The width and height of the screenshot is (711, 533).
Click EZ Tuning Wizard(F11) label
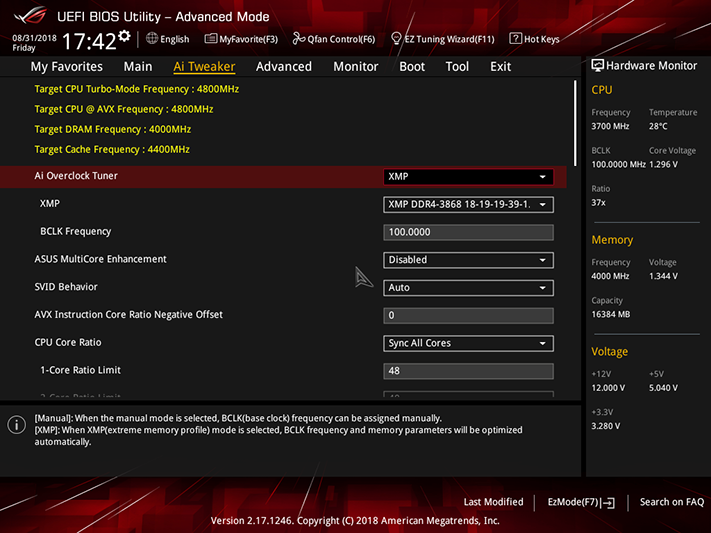(x=449, y=39)
